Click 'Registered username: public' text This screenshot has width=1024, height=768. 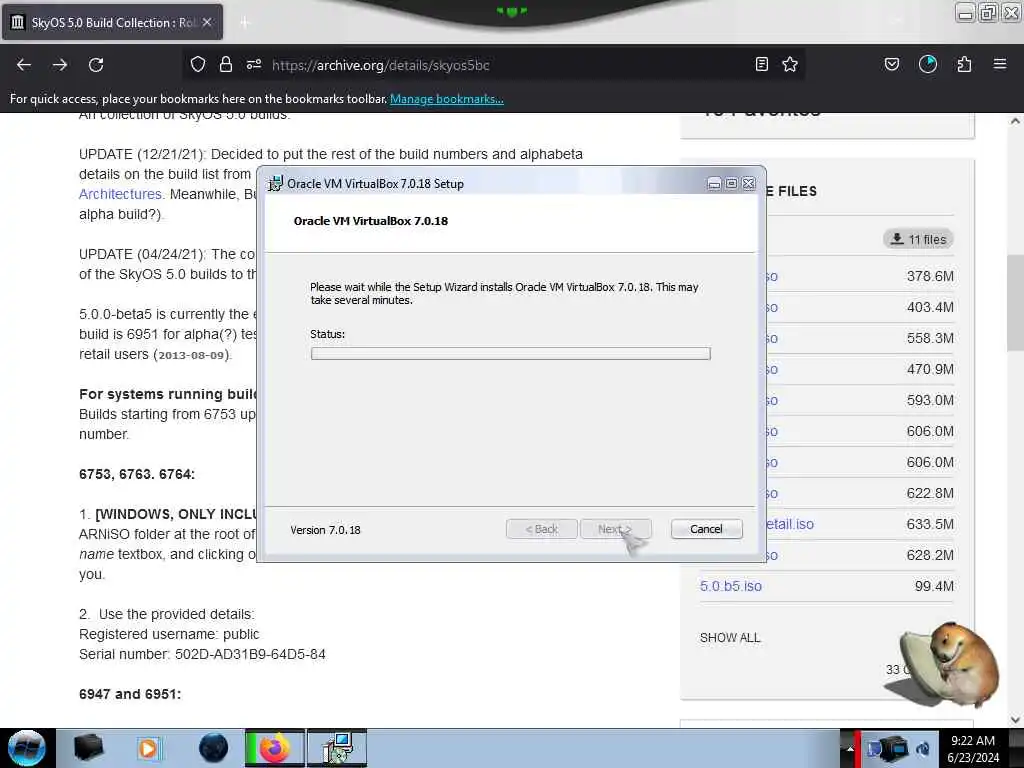coord(169,634)
